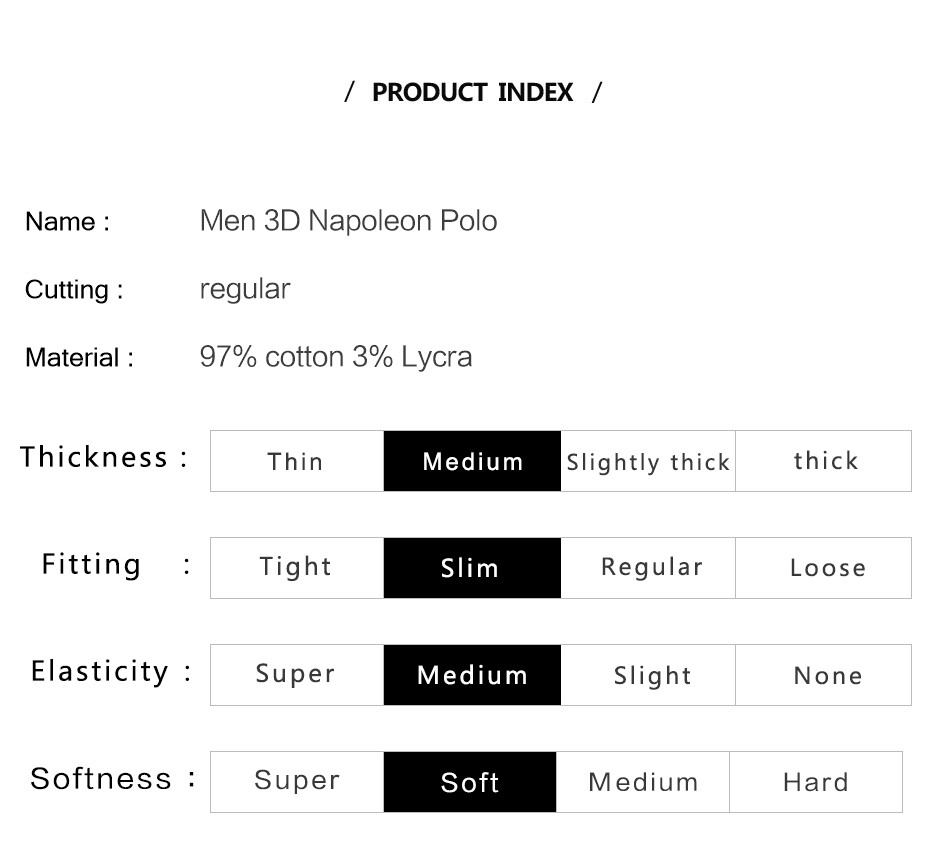Choose Medium in the Softness row

pyautogui.click(x=643, y=782)
